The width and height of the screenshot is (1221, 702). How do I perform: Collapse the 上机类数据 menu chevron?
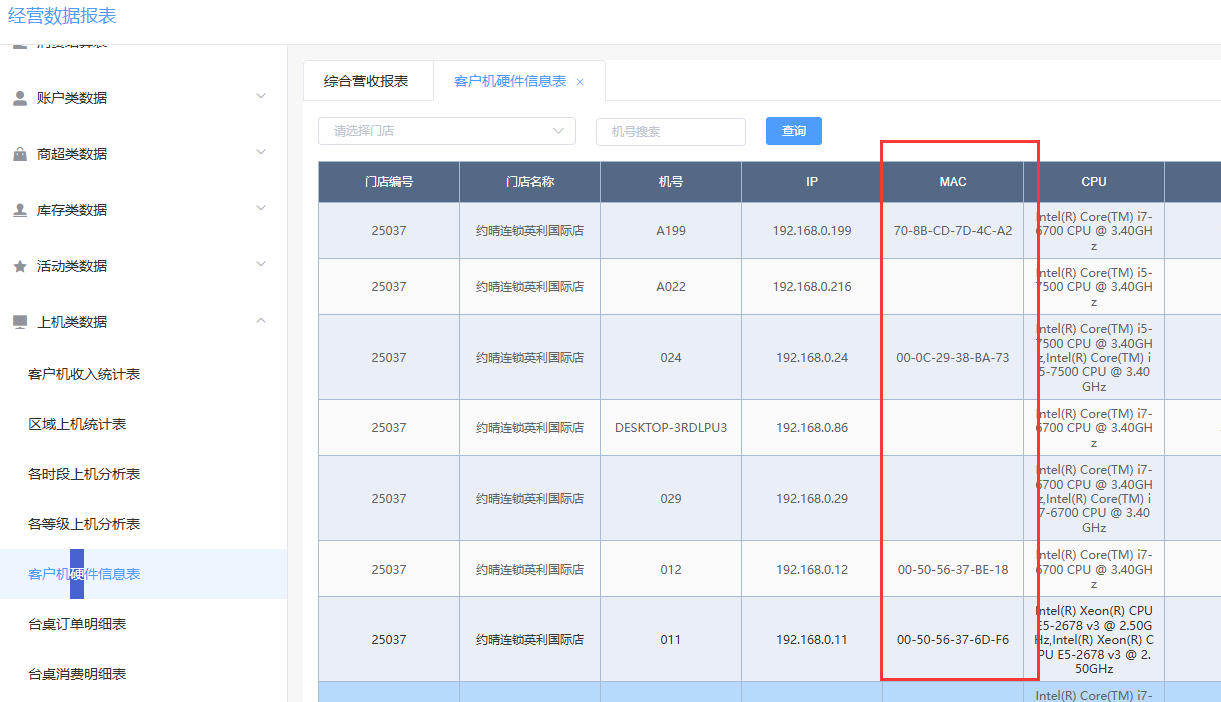click(261, 321)
